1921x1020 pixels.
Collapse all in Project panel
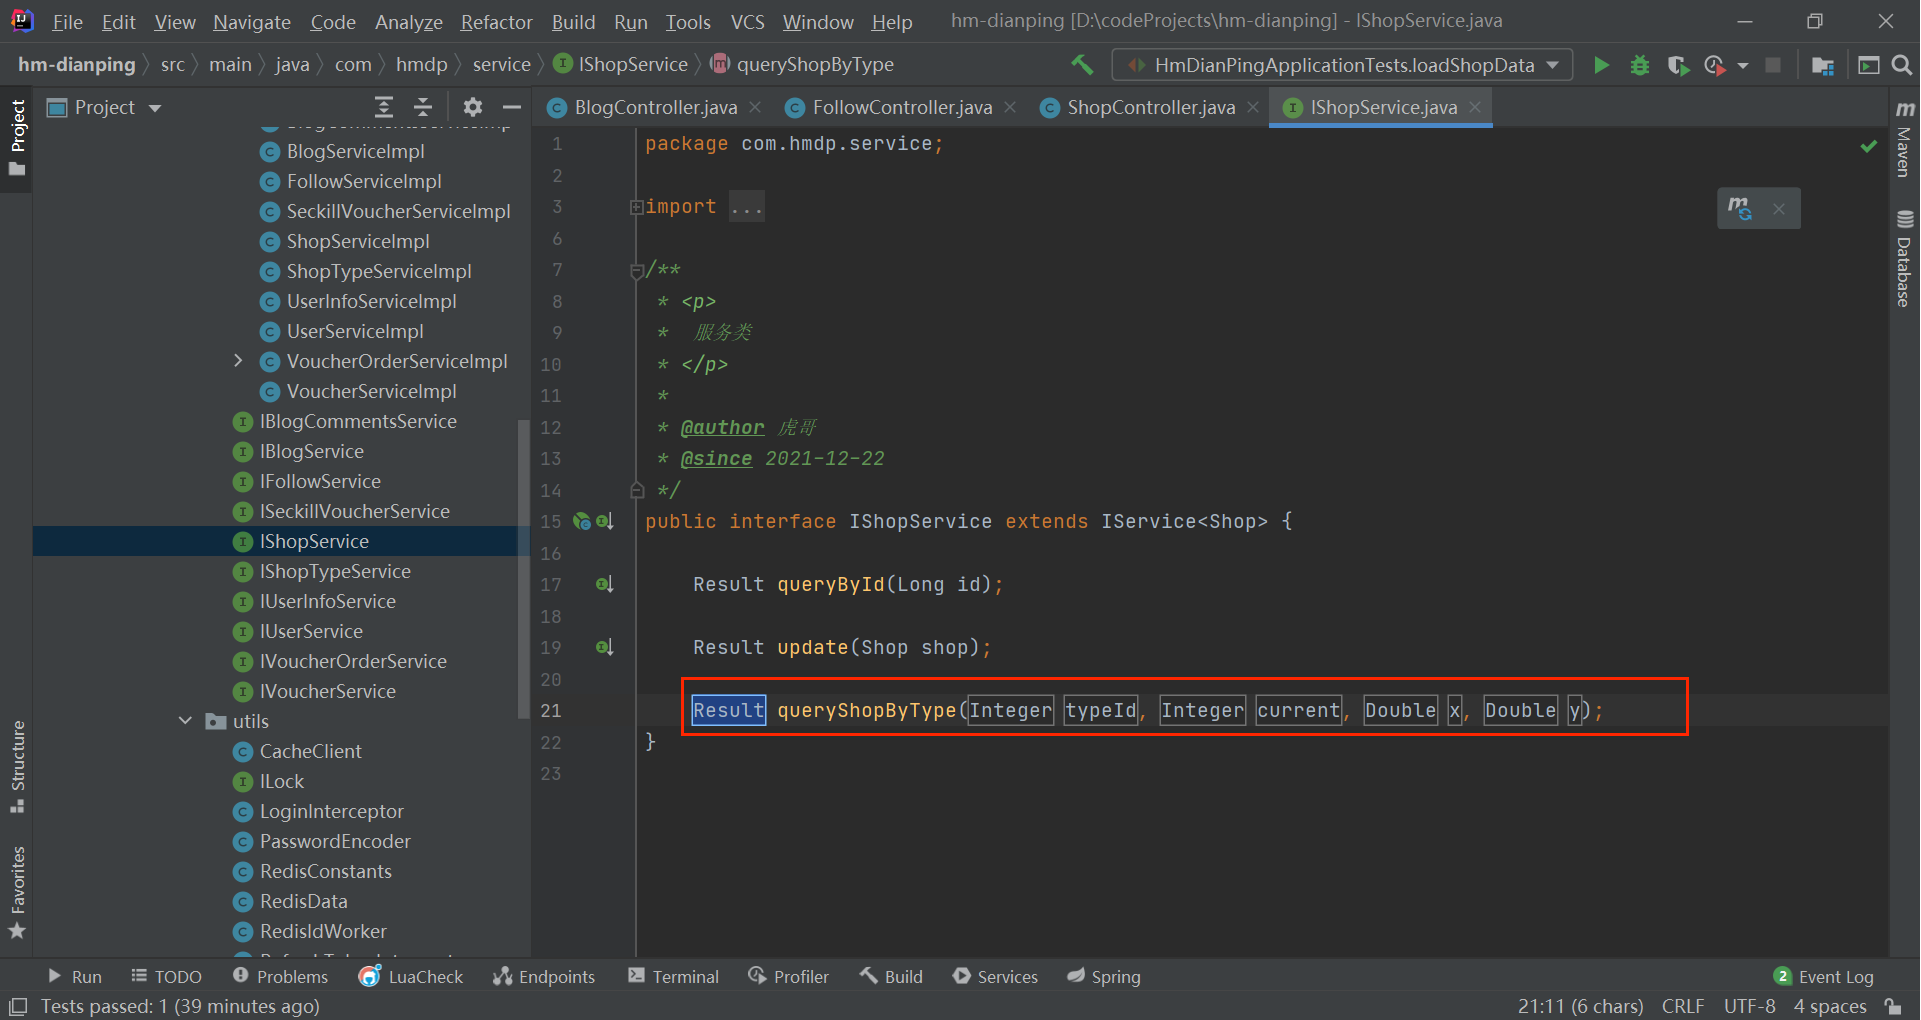[x=423, y=107]
